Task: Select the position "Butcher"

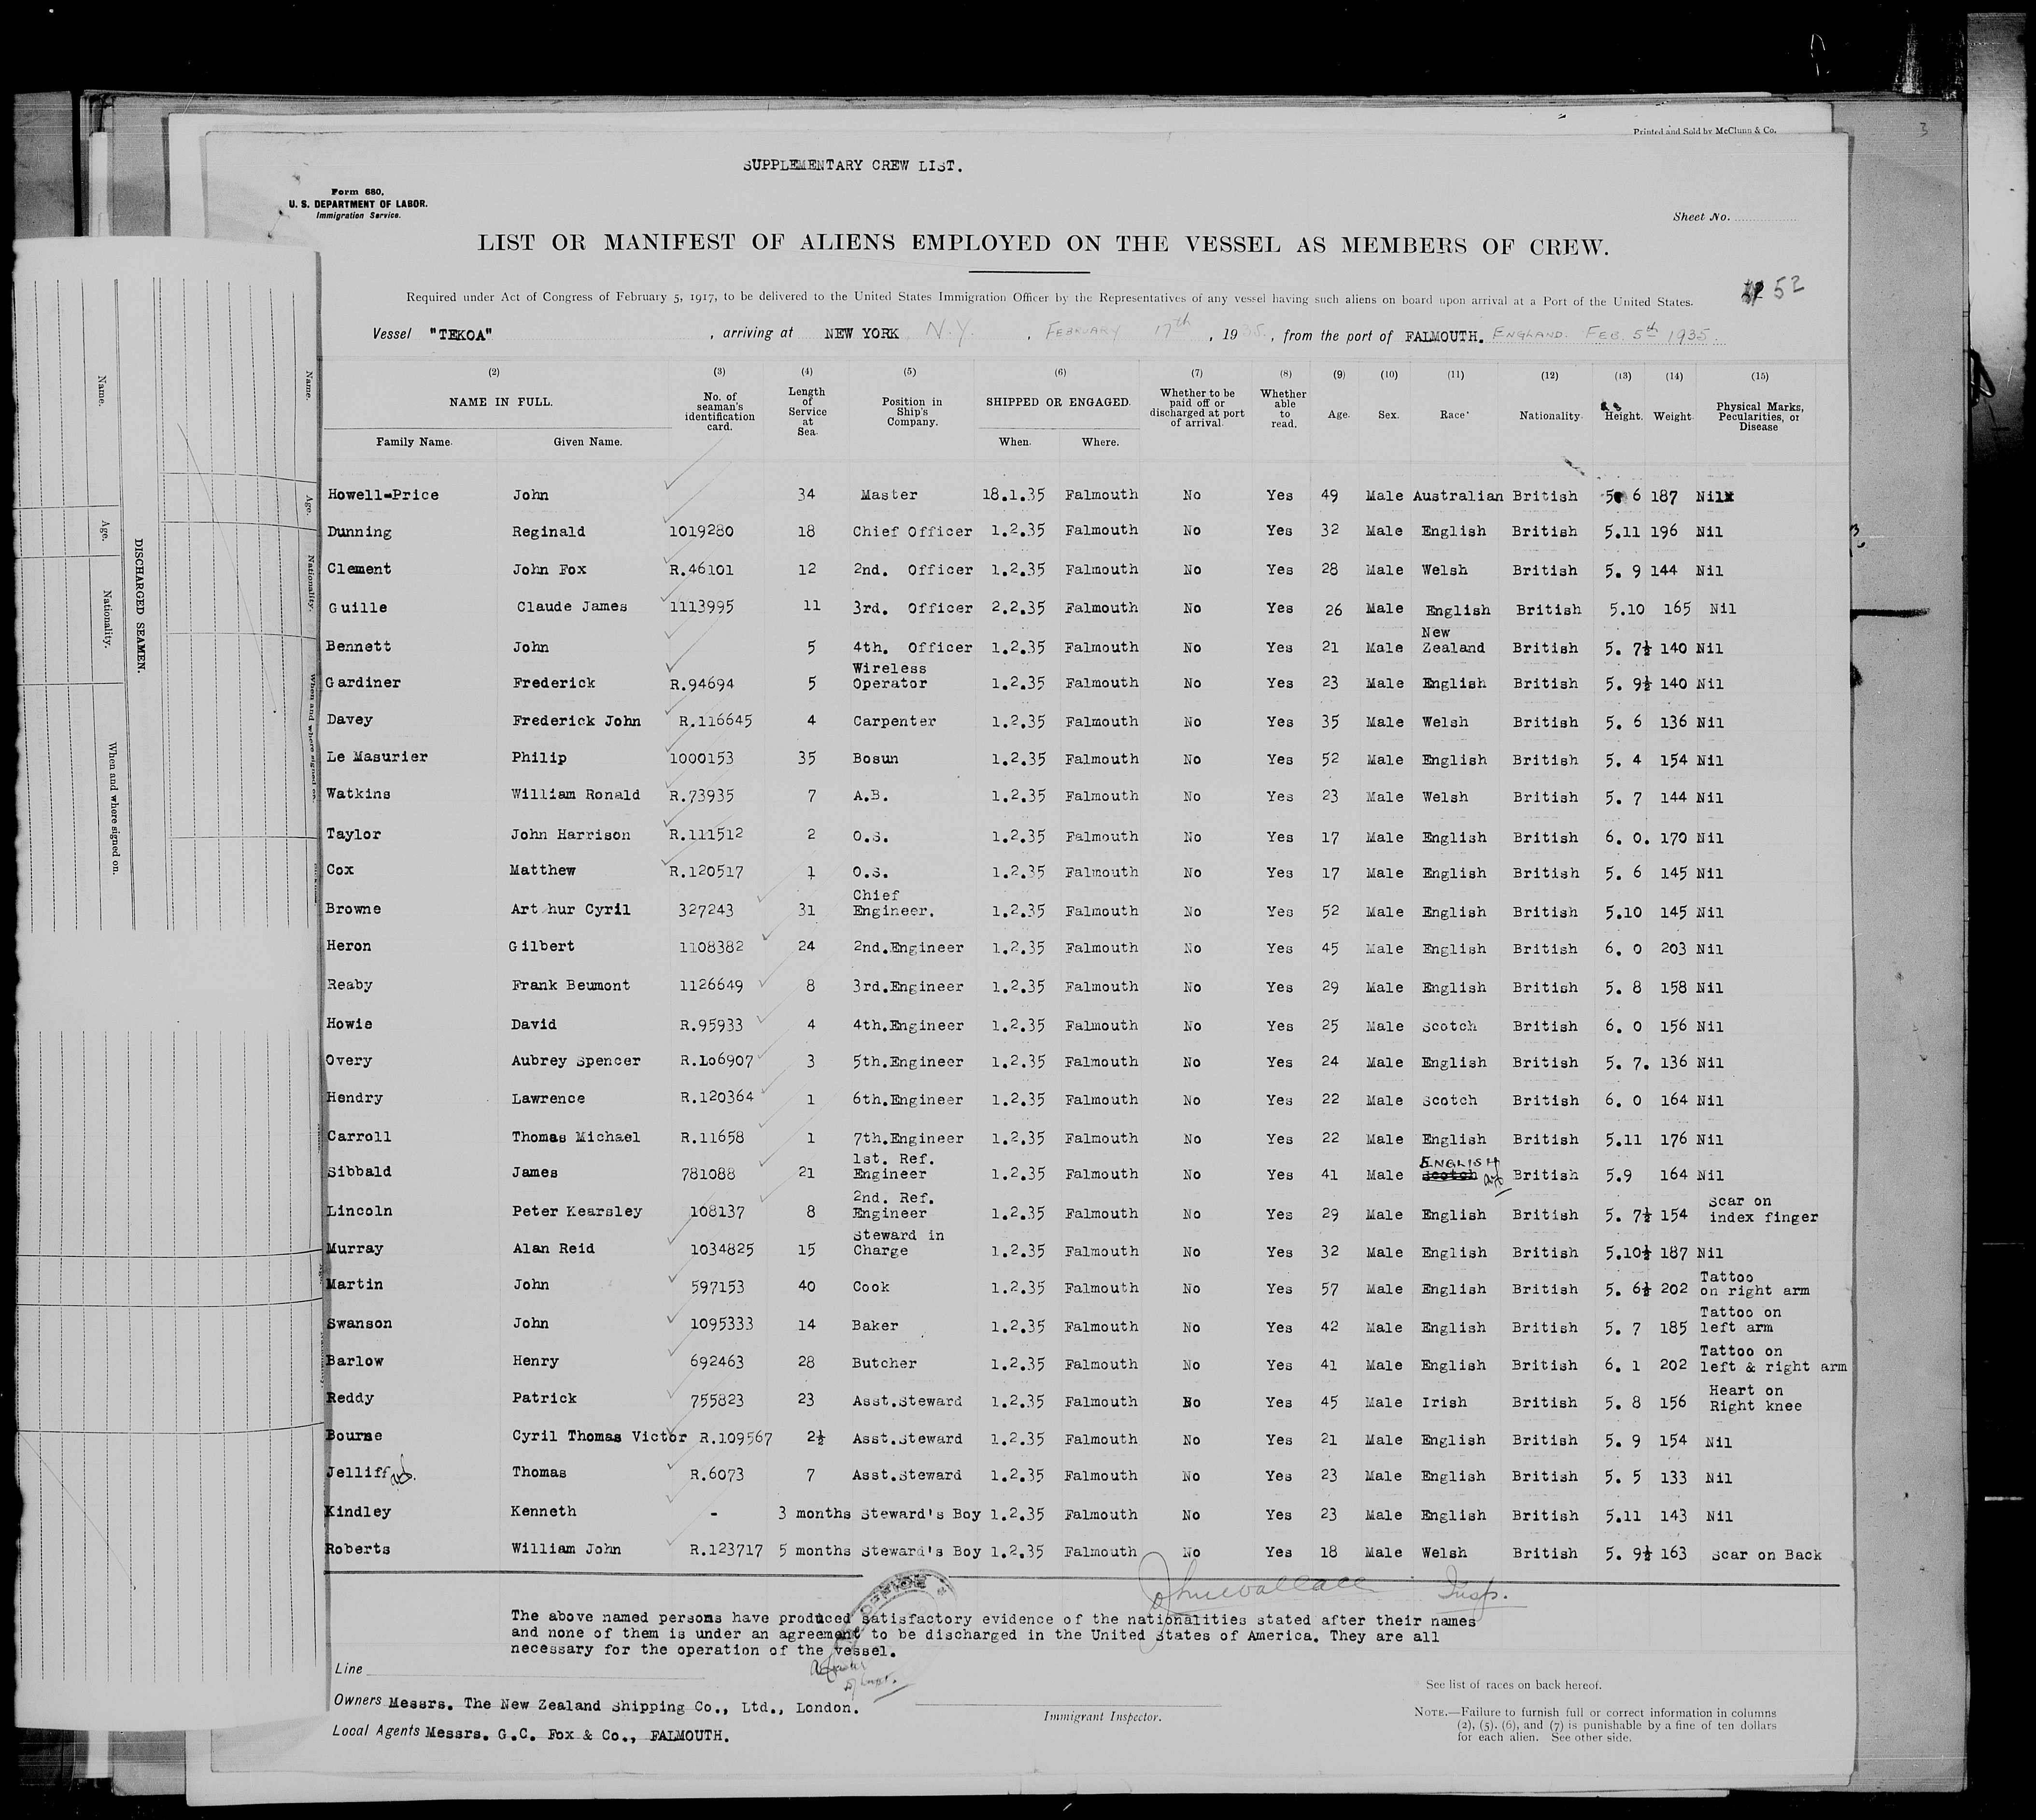Action: (885, 1363)
